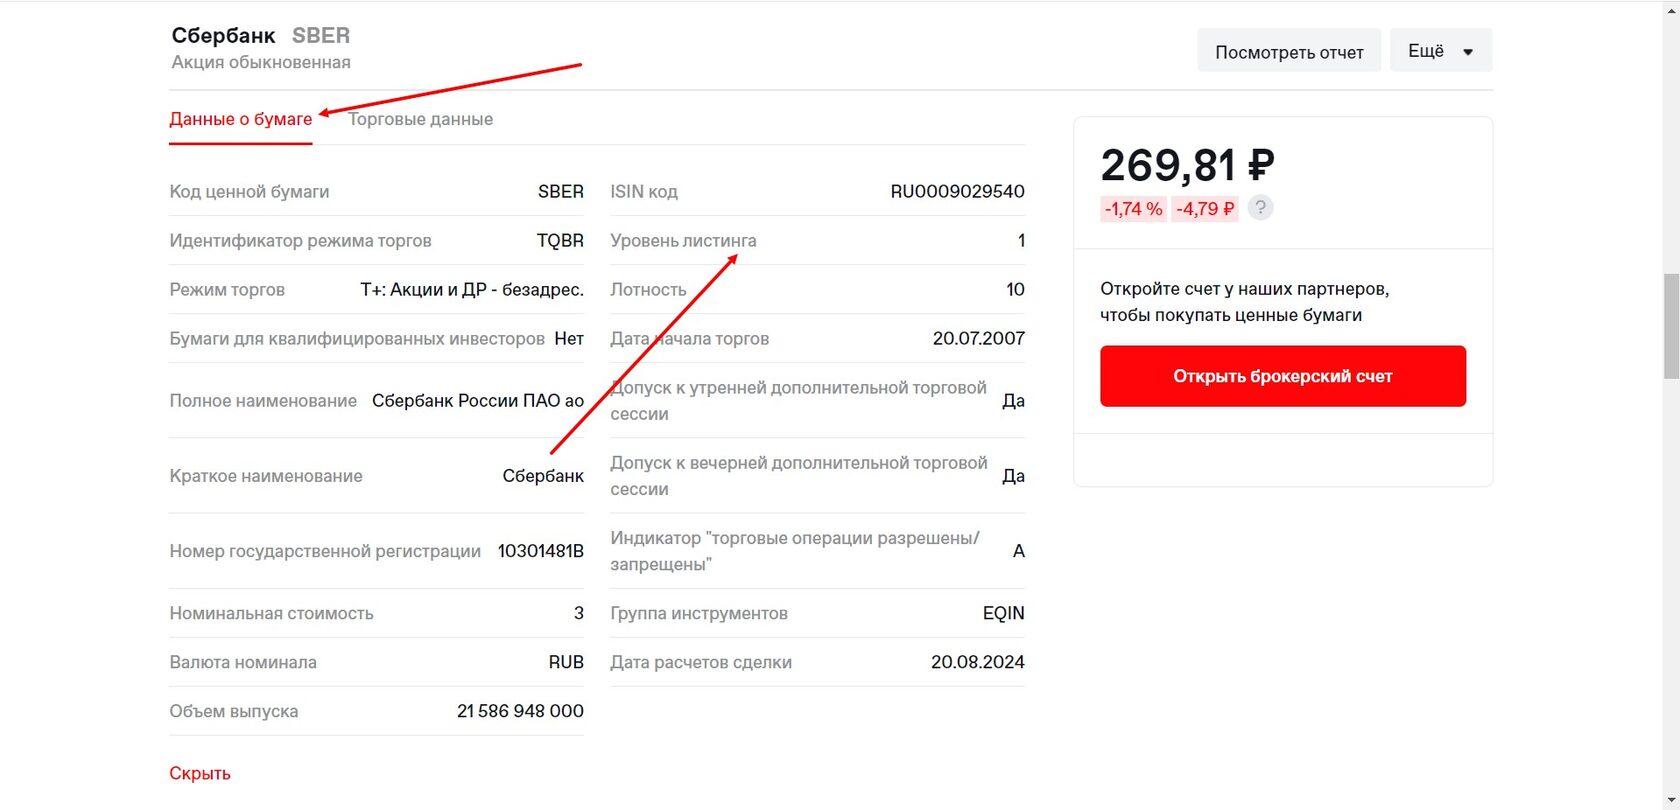Click the Т+: Акции и ДР - безадрес. value
This screenshot has width=1680, height=810.
coord(472,290)
